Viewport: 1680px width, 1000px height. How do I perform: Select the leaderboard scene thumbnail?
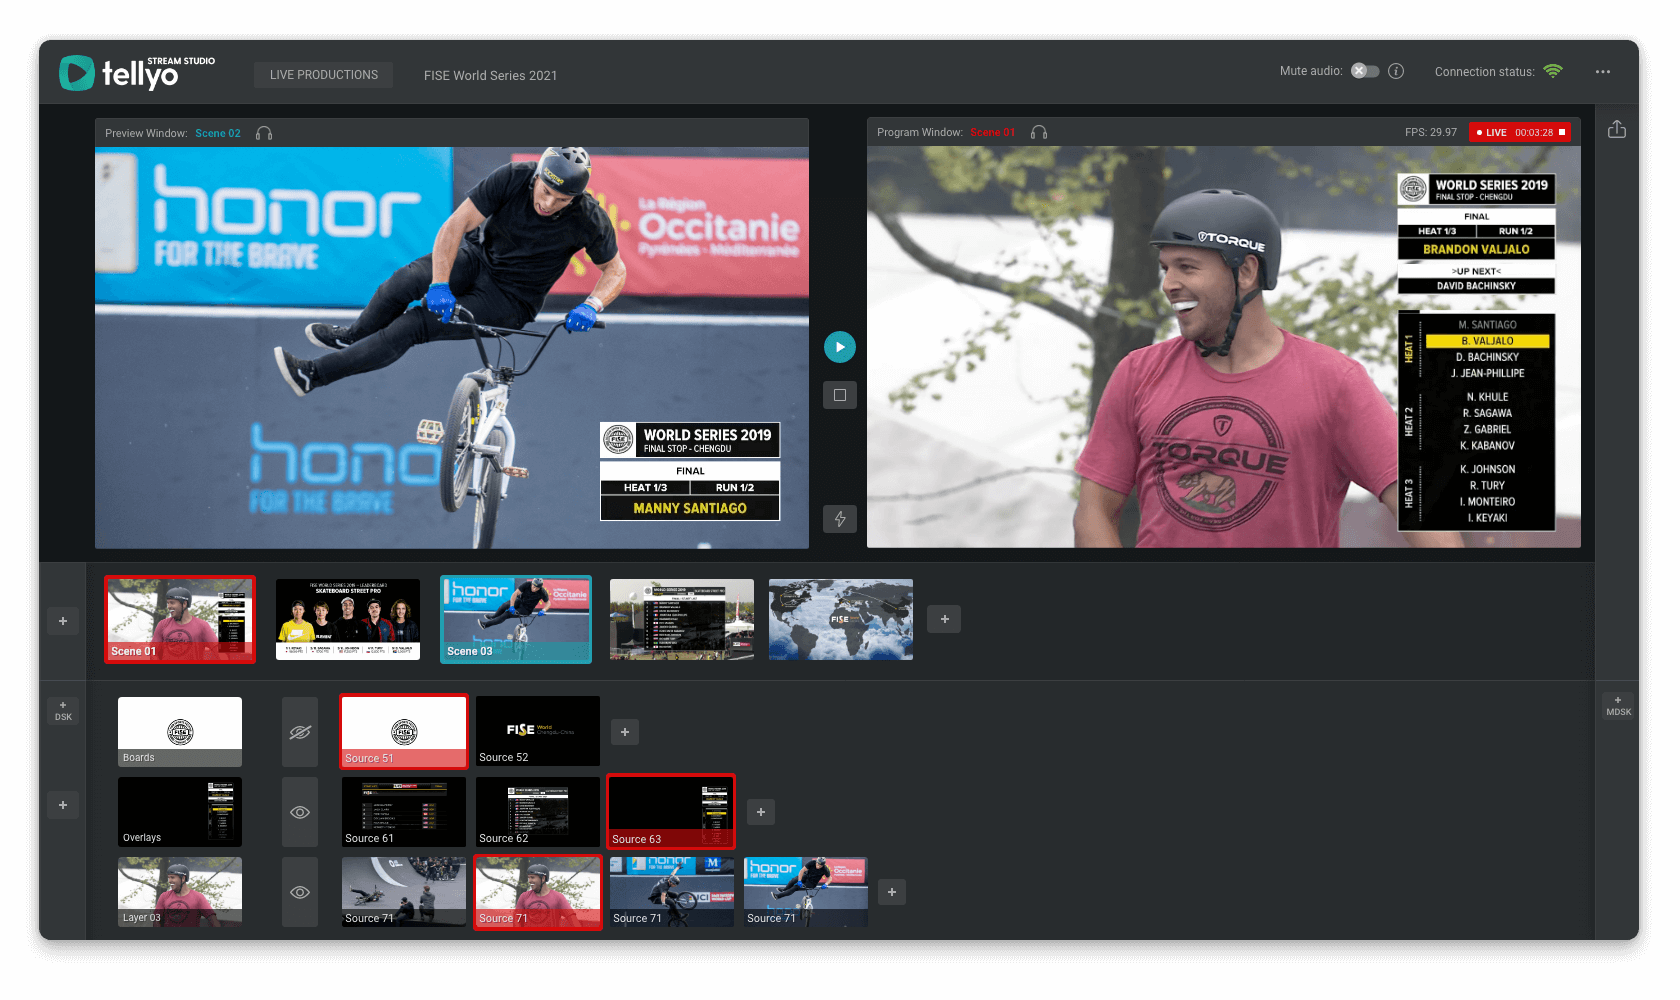(682, 619)
